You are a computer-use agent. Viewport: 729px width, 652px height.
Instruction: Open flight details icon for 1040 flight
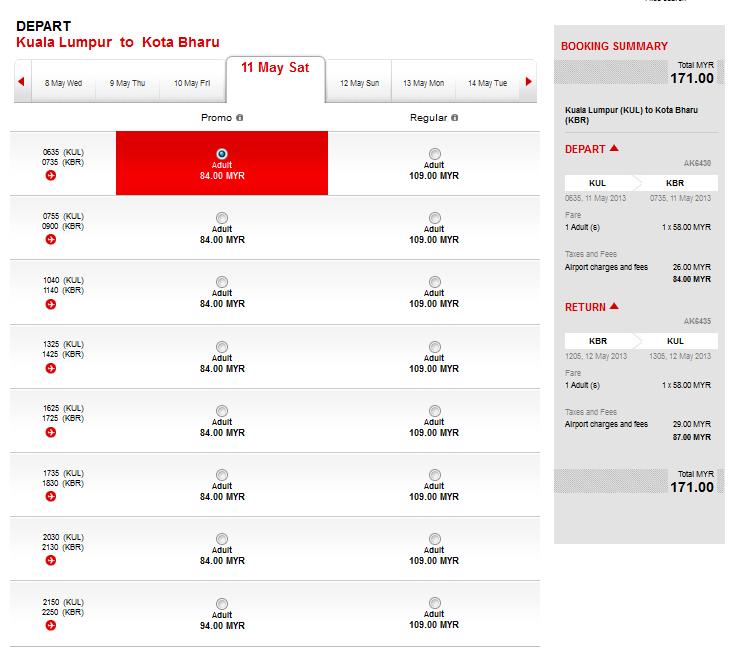coord(51,304)
